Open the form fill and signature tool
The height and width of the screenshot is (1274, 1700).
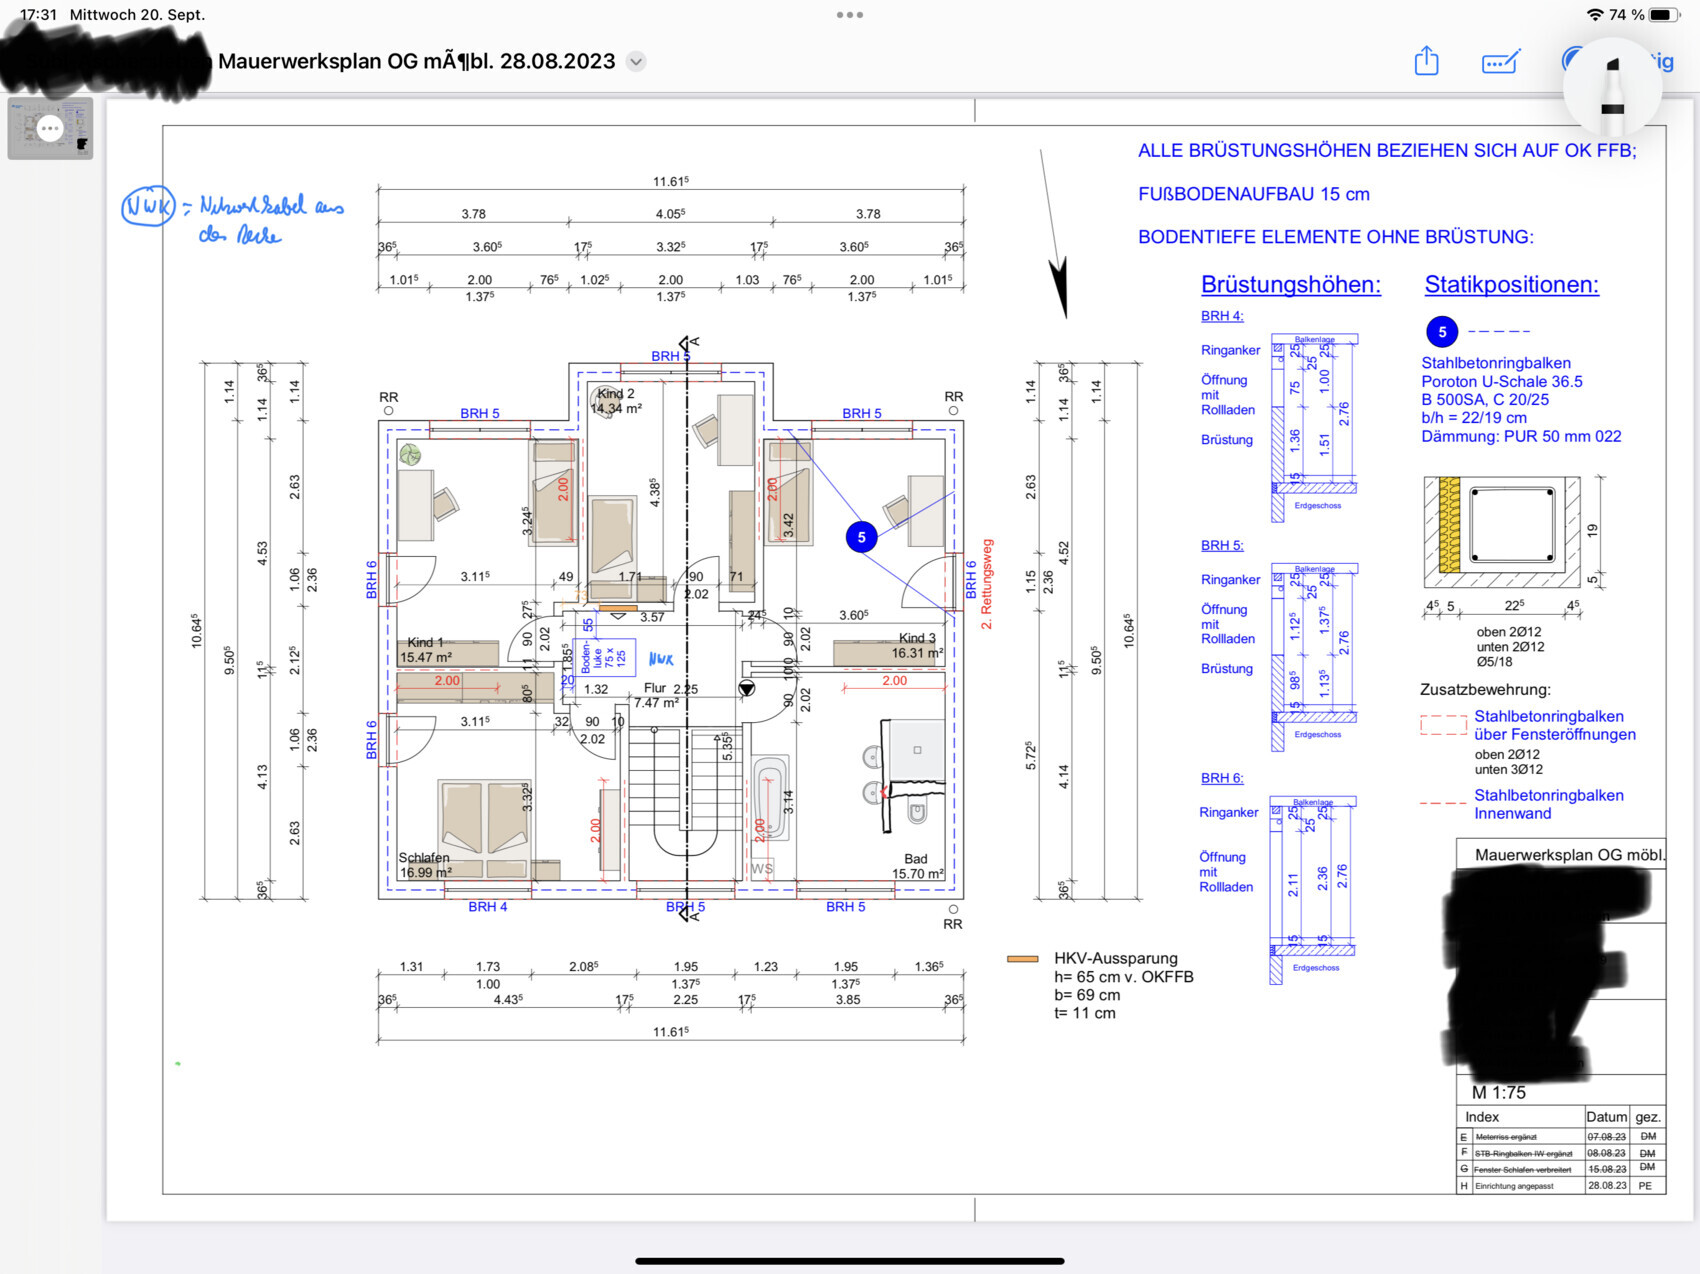(1500, 62)
